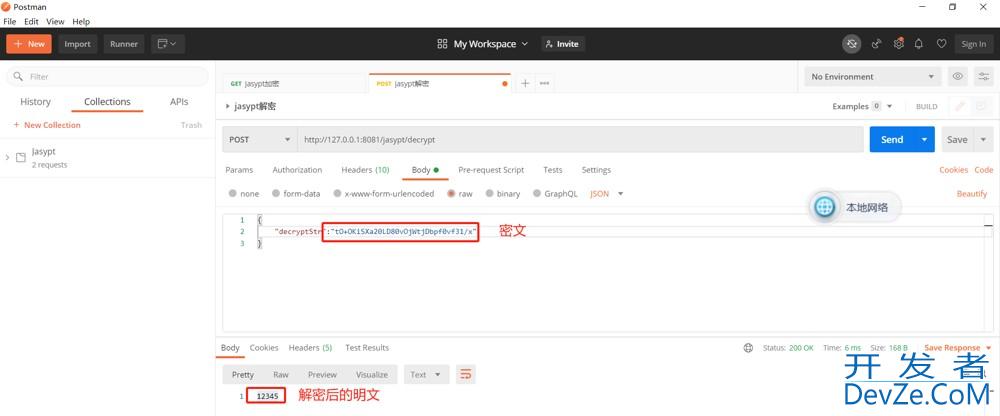Open the Send options arrow
The image size is (1000, 416).
coord(924,139)
